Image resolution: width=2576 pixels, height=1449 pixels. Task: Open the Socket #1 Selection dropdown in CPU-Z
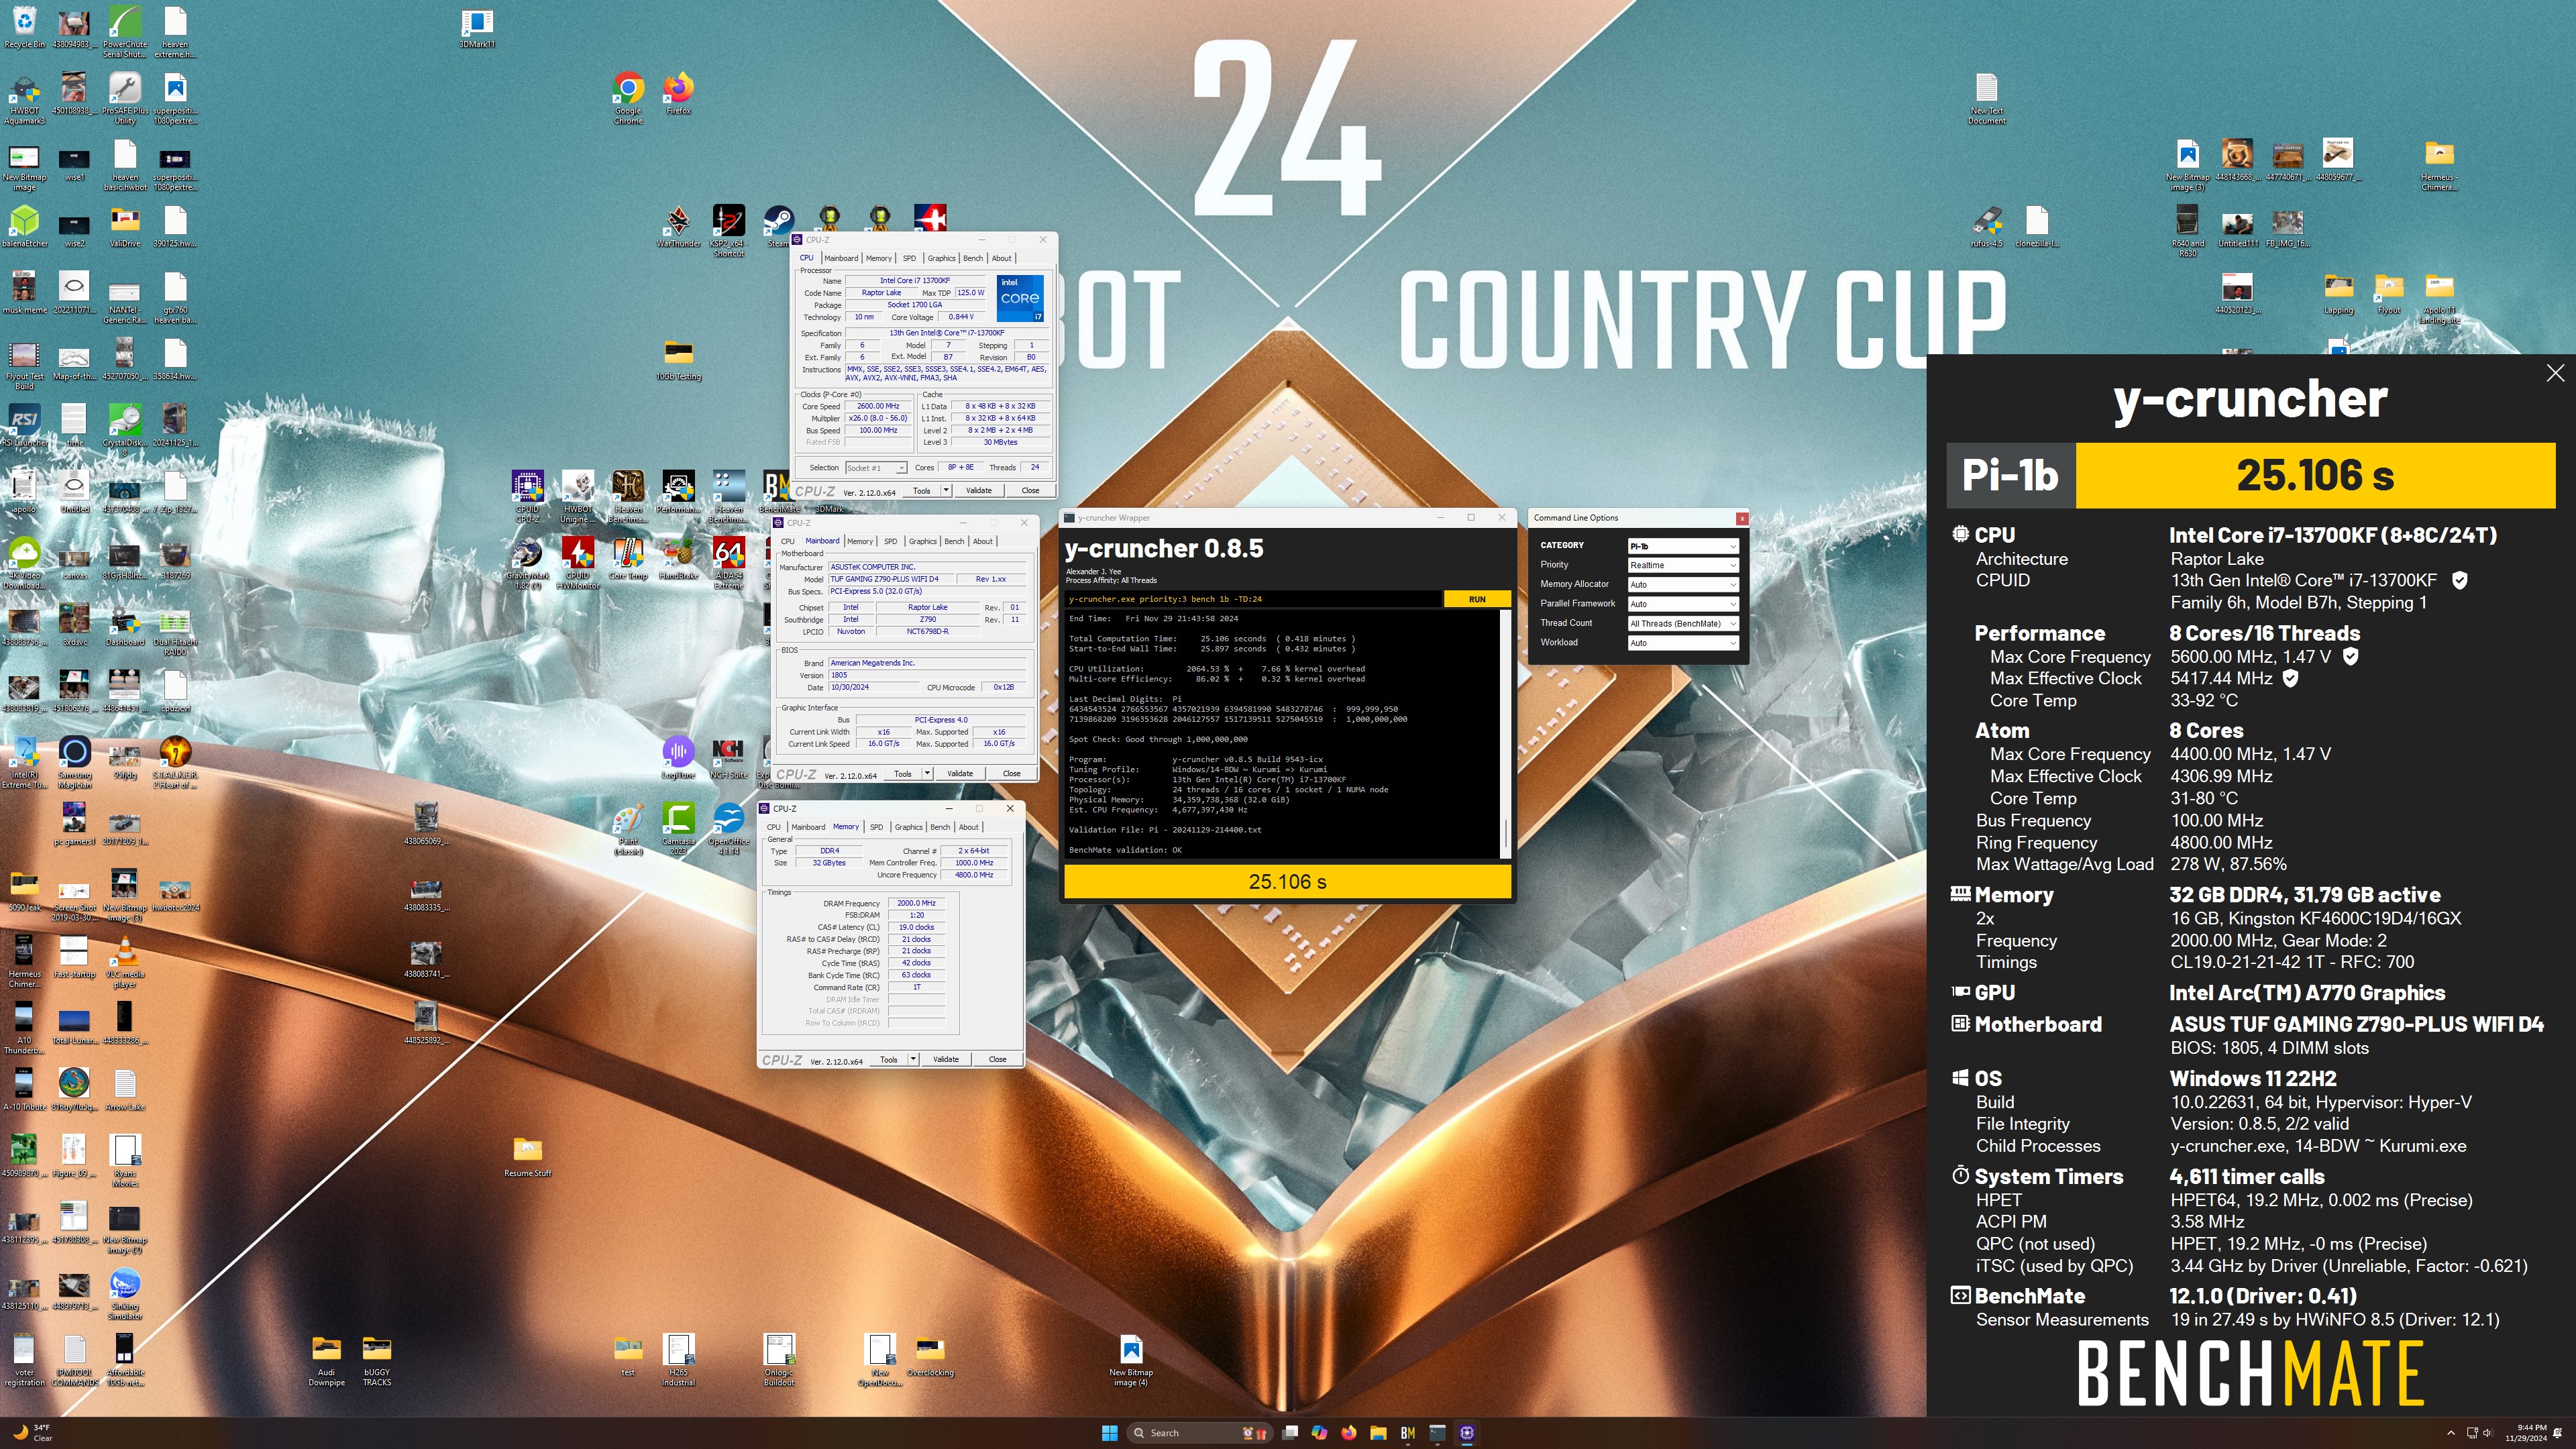[x=876, y=468]
